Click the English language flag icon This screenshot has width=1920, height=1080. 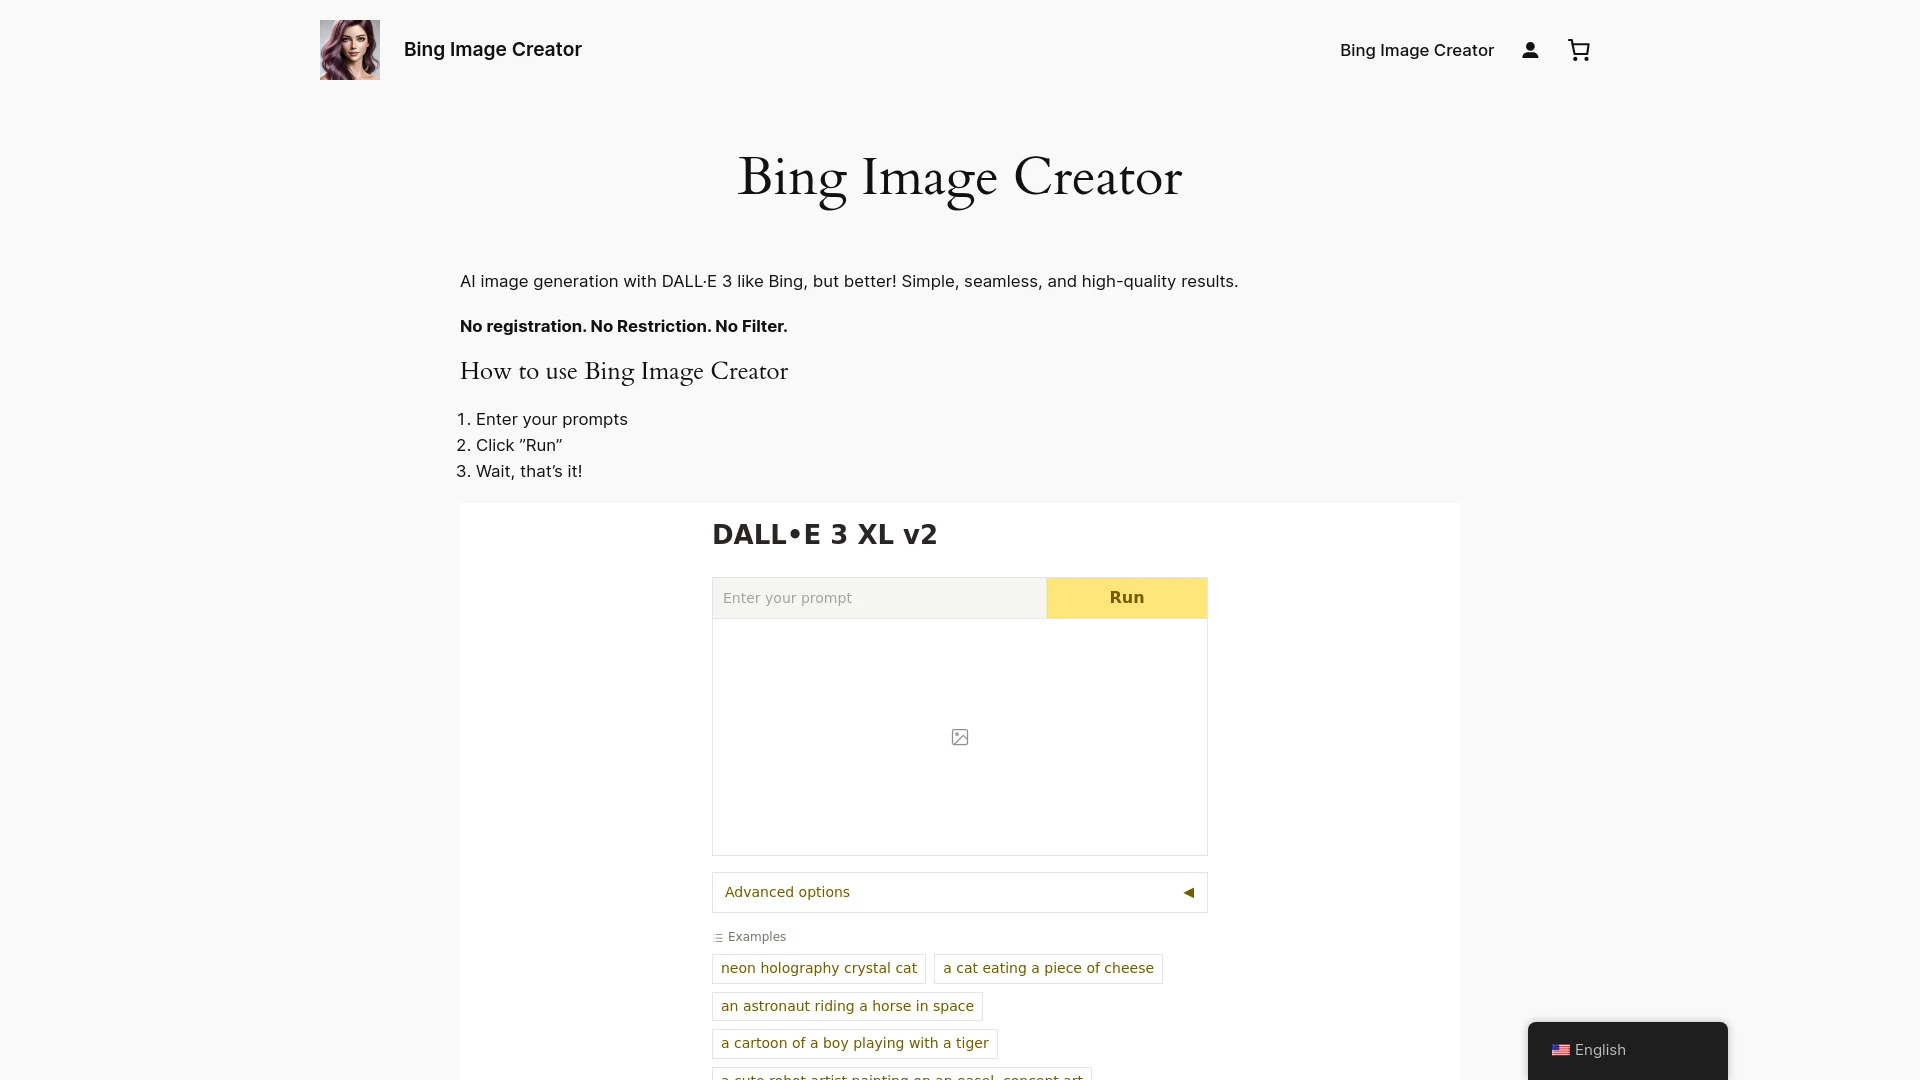pos(1560,1050)
